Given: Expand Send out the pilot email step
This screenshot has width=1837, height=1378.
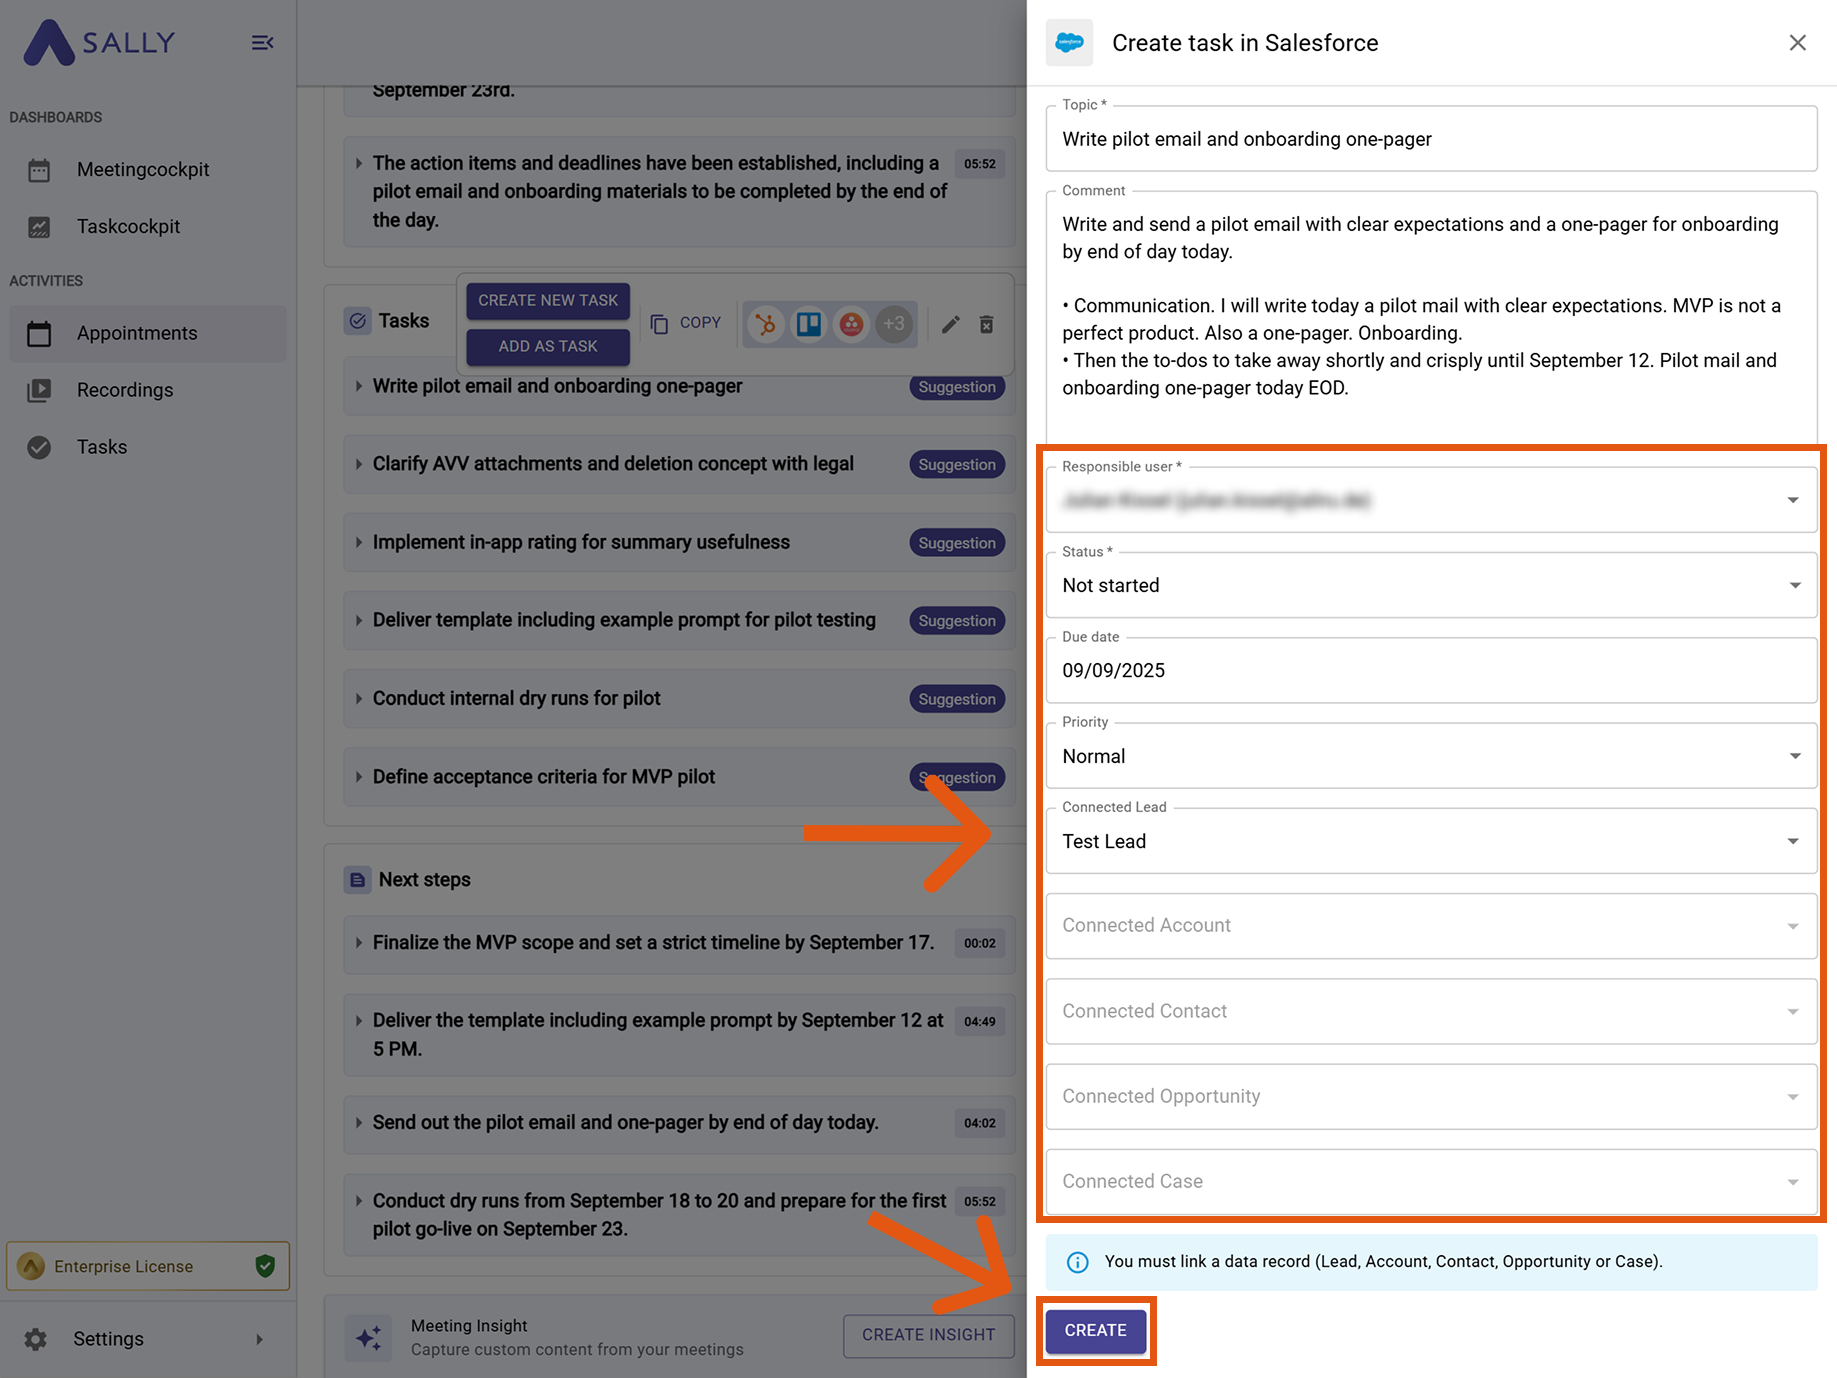Looking at the screenshot, I should coord(358,1122).
